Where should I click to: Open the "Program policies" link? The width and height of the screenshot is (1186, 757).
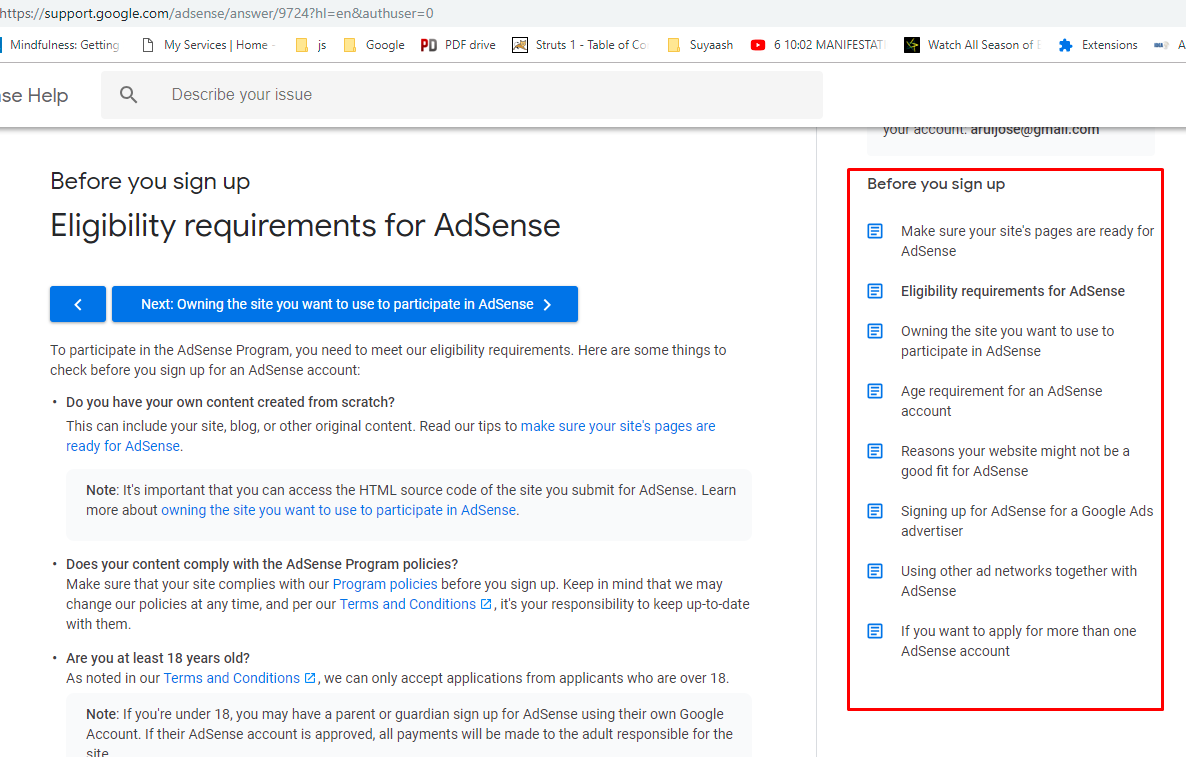tap(385, 585)
